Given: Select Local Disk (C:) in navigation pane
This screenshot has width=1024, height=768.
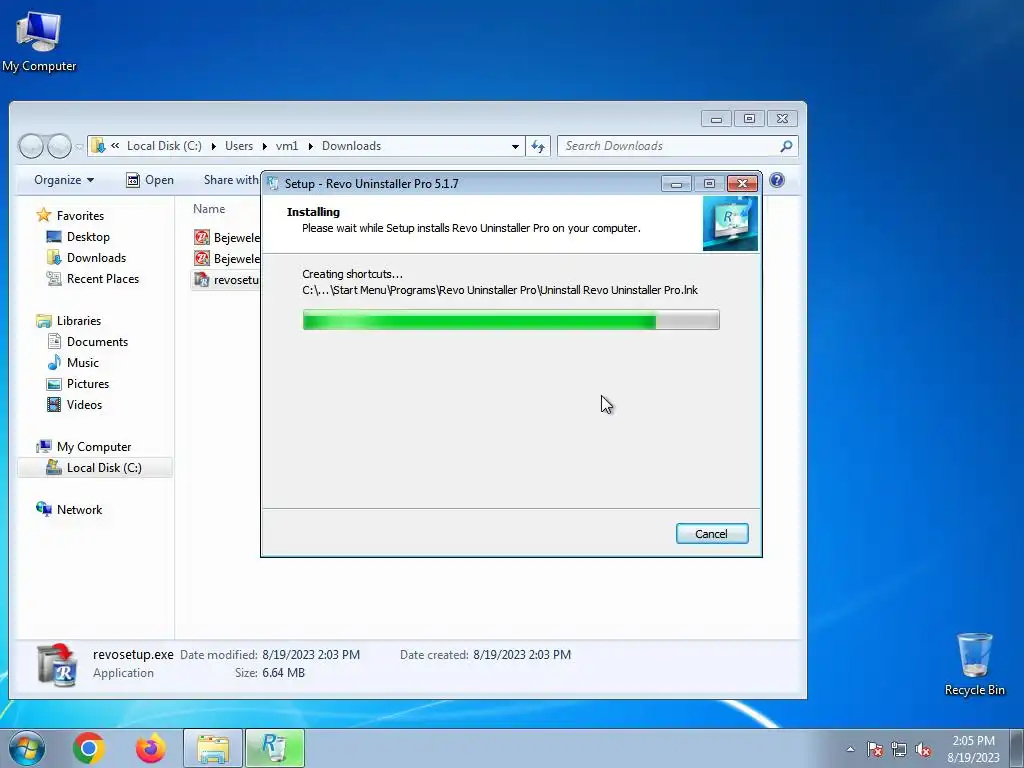Looking at the screenshot, I should [x=95, y=468].
